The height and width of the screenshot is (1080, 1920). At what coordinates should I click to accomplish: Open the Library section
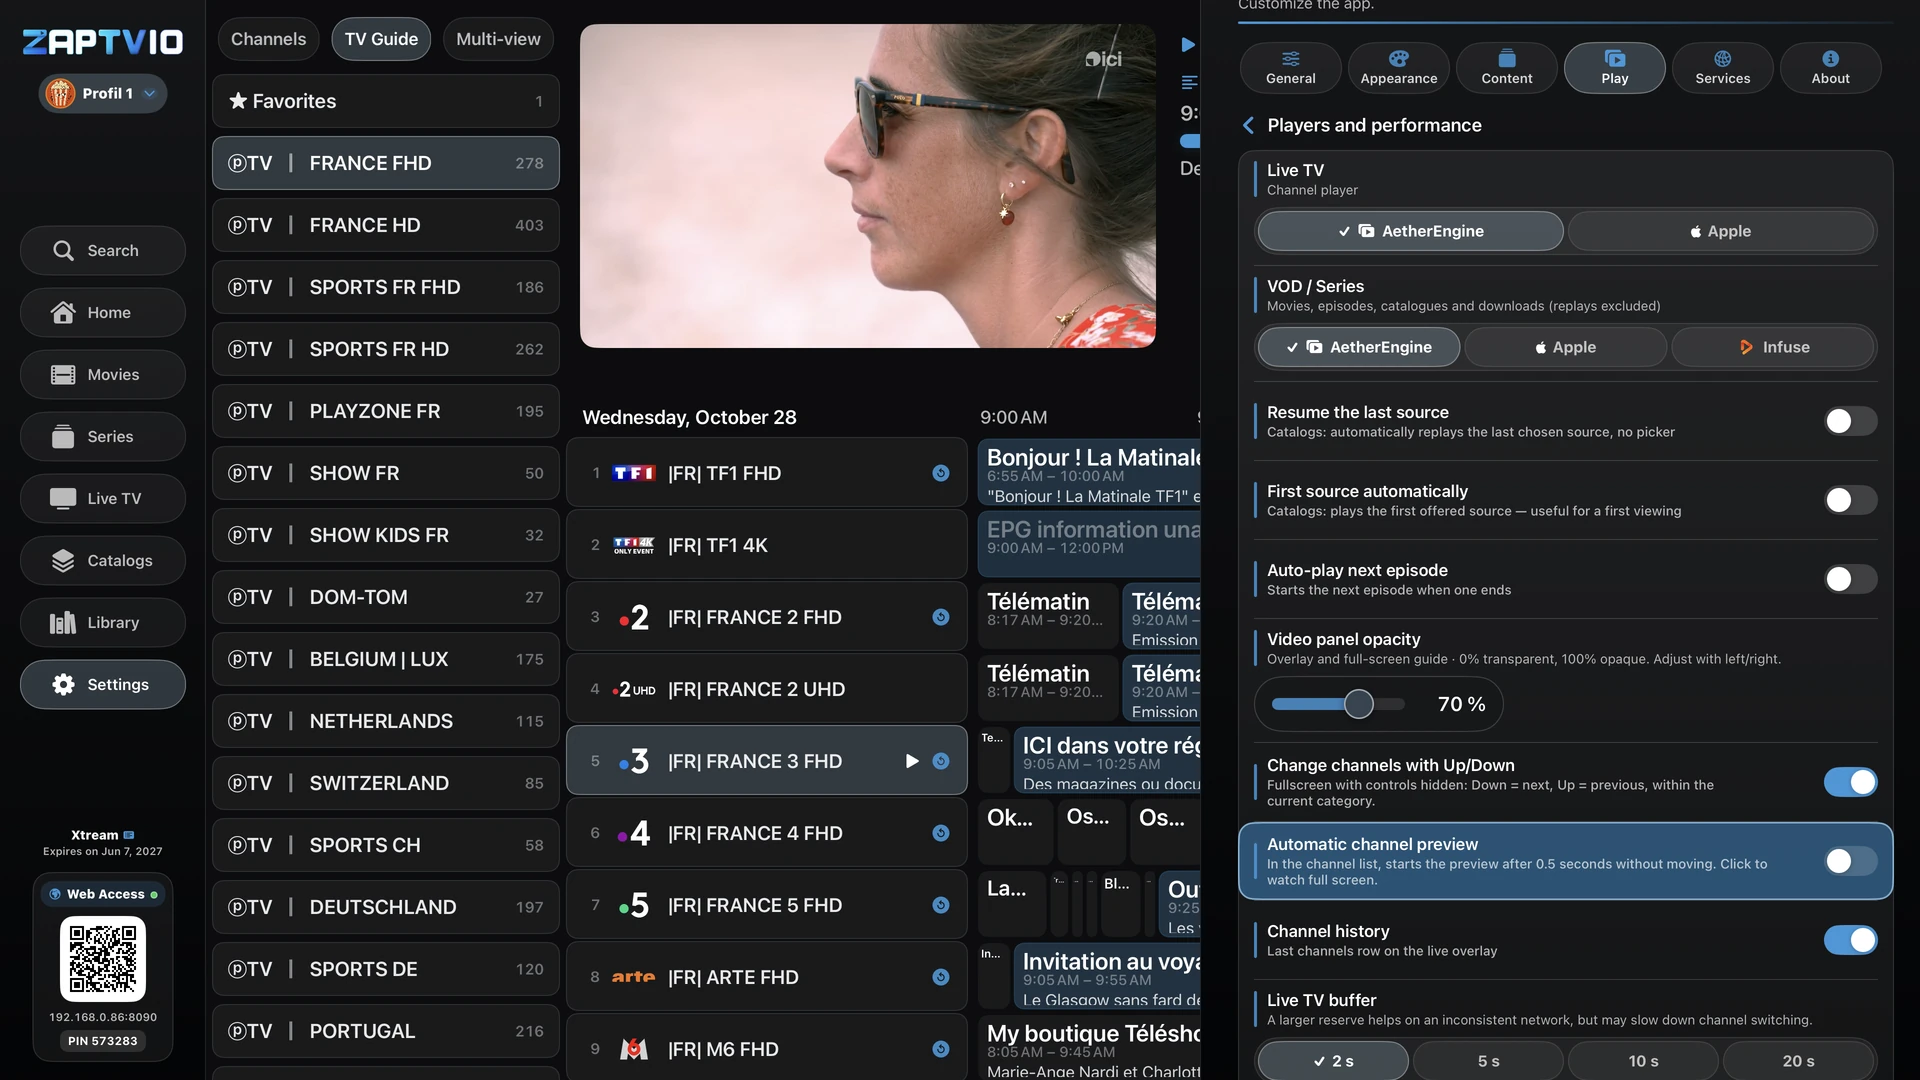[x=103, y=623]
